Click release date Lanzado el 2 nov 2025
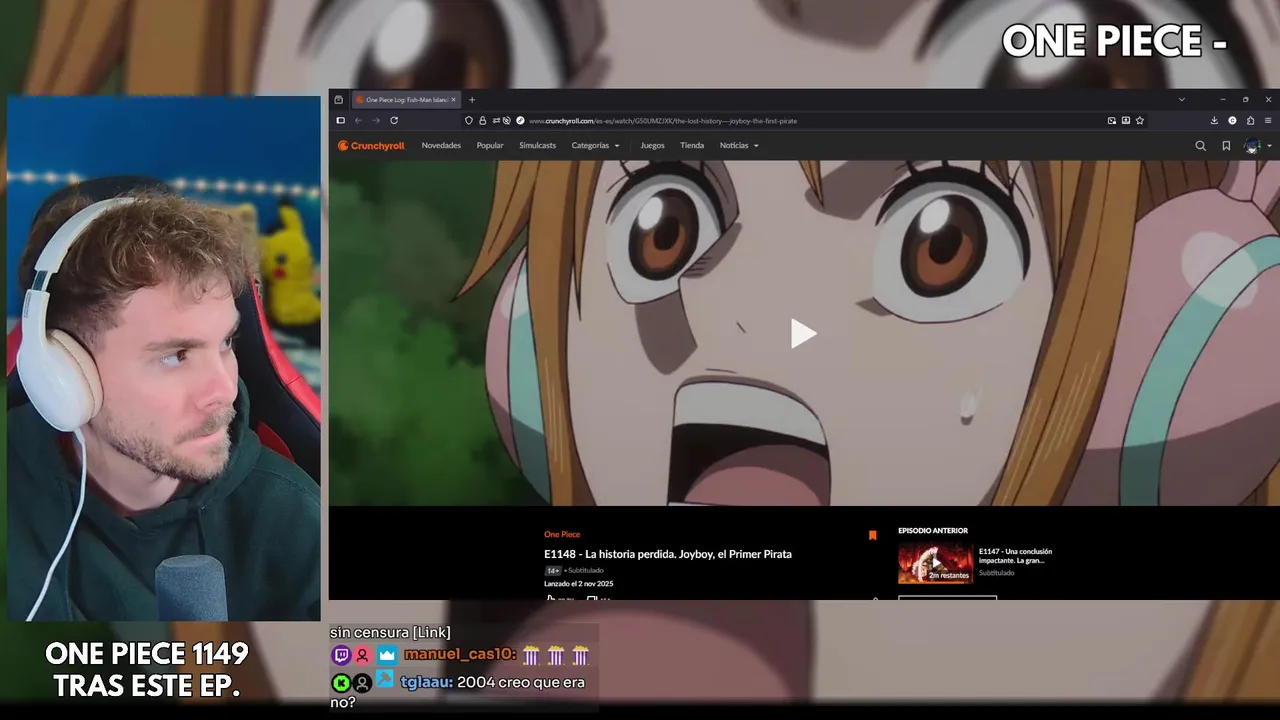Image resolution: width=1280 pixels, height=720 pixels. (x=579, y=584)
